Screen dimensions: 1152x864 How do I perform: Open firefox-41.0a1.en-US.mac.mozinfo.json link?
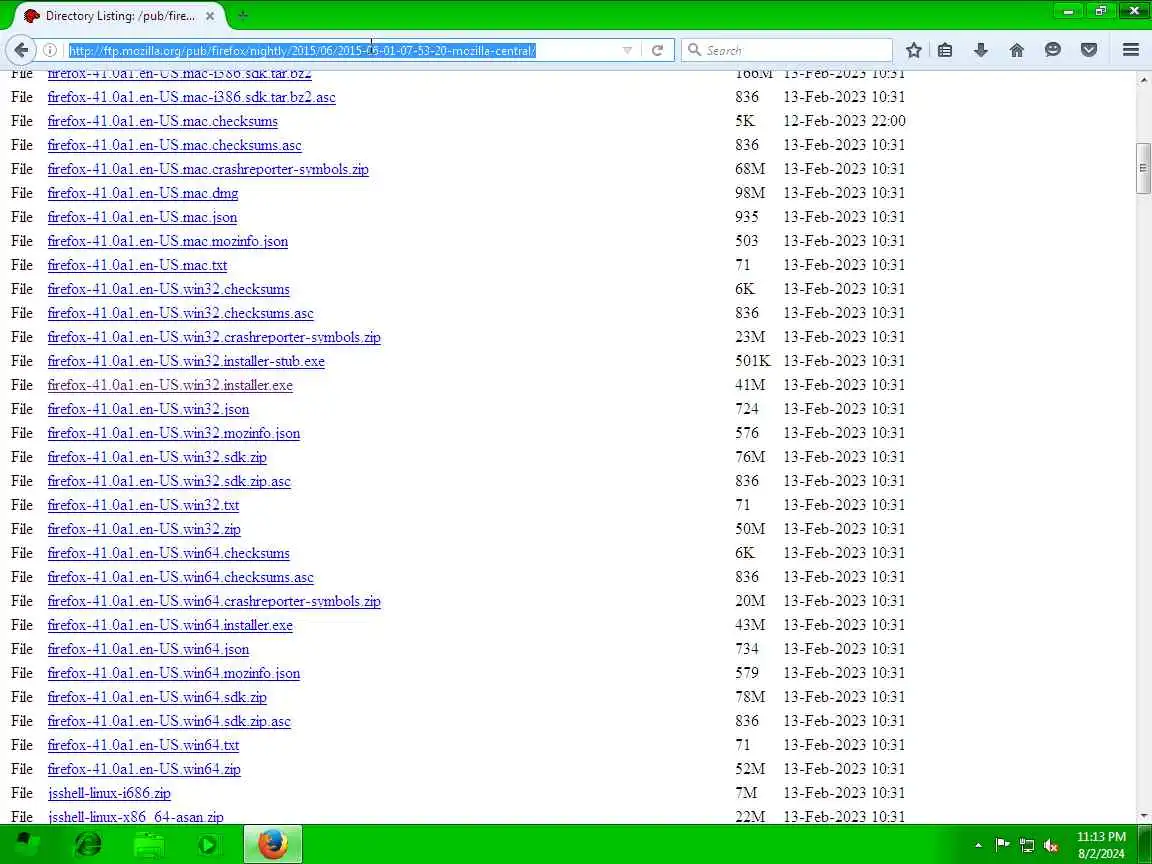click(x=168, y=241)
